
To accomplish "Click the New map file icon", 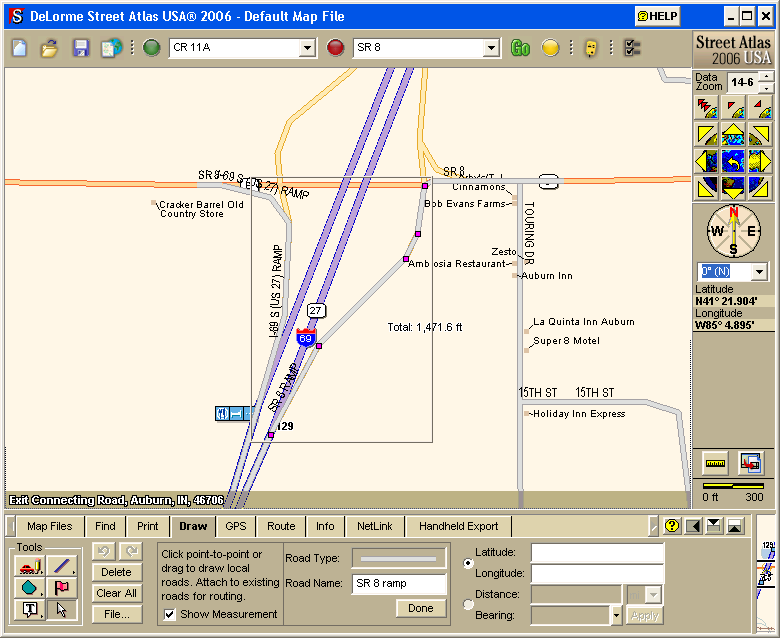I will (19, 48).
